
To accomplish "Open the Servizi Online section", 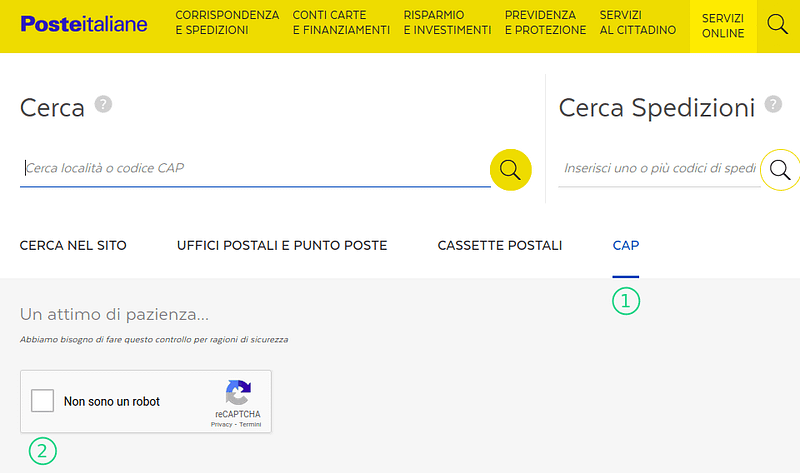I will (723, 26).
